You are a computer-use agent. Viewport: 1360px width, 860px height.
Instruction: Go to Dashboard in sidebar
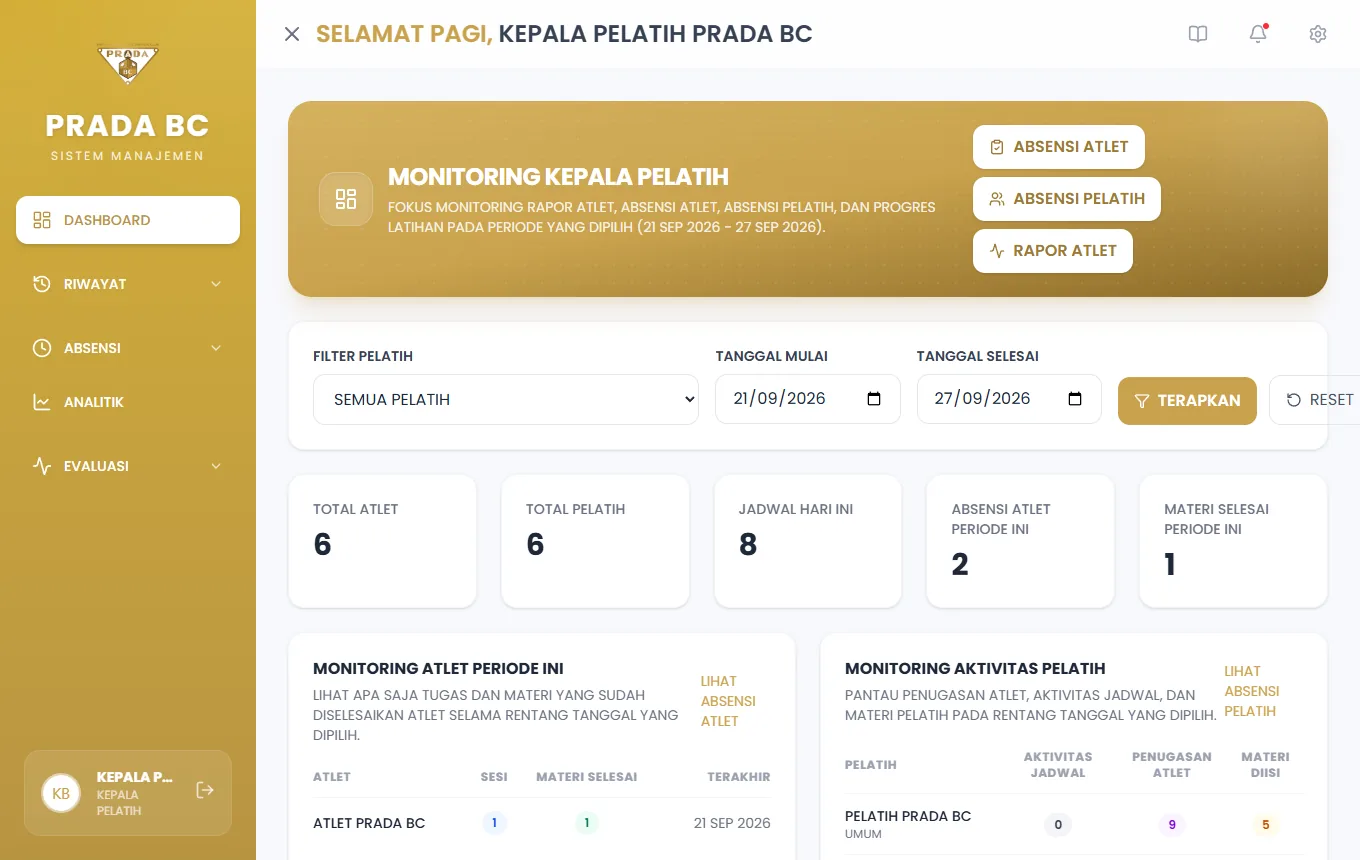(128, 220)
